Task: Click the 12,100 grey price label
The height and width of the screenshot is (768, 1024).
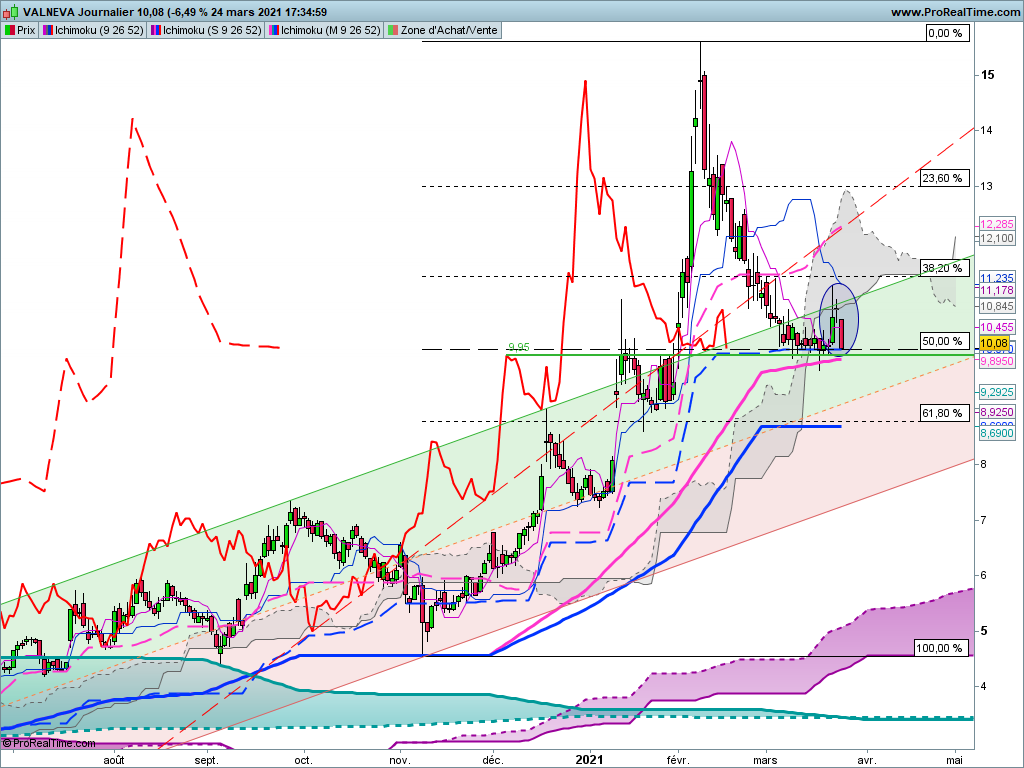Action: click(x=997, y=238)
